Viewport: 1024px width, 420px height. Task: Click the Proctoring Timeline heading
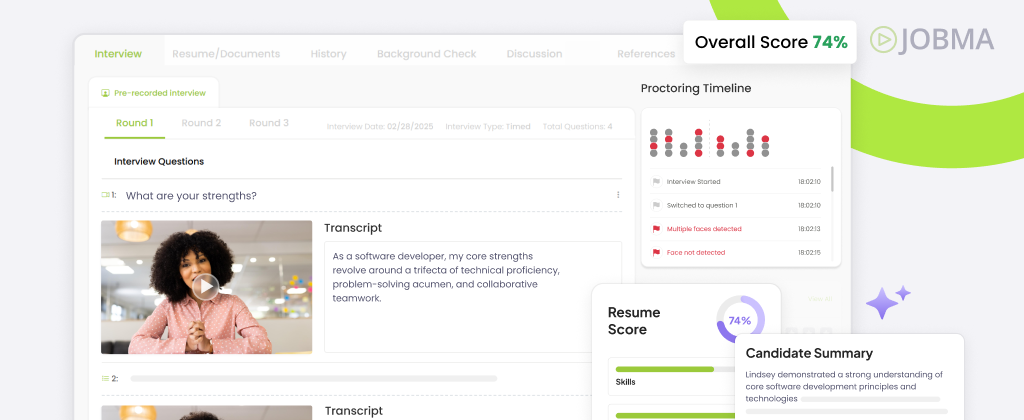click(x=696, y=88)
